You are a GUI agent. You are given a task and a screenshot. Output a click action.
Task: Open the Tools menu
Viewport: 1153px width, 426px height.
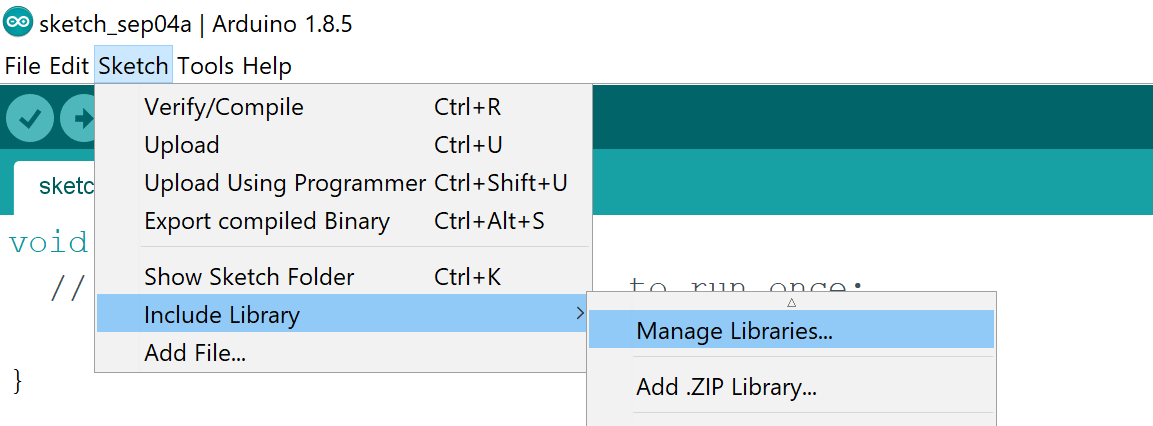[206, 66]
